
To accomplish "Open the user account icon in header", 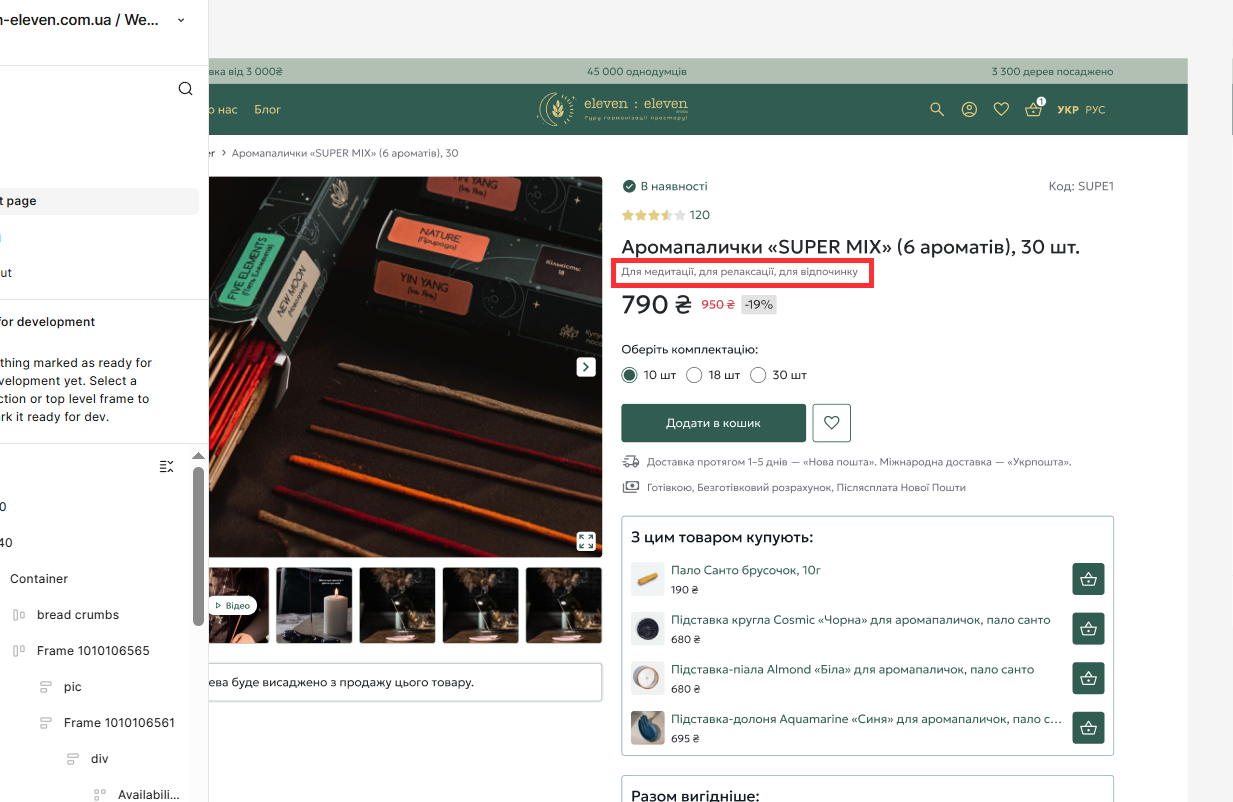I will click(969, 110).
